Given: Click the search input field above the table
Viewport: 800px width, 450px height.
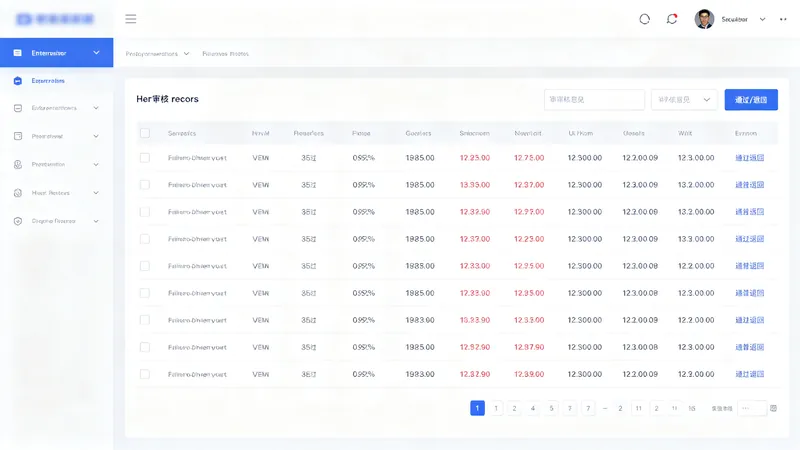Looking at the screenshot, I should coord(594,99).
